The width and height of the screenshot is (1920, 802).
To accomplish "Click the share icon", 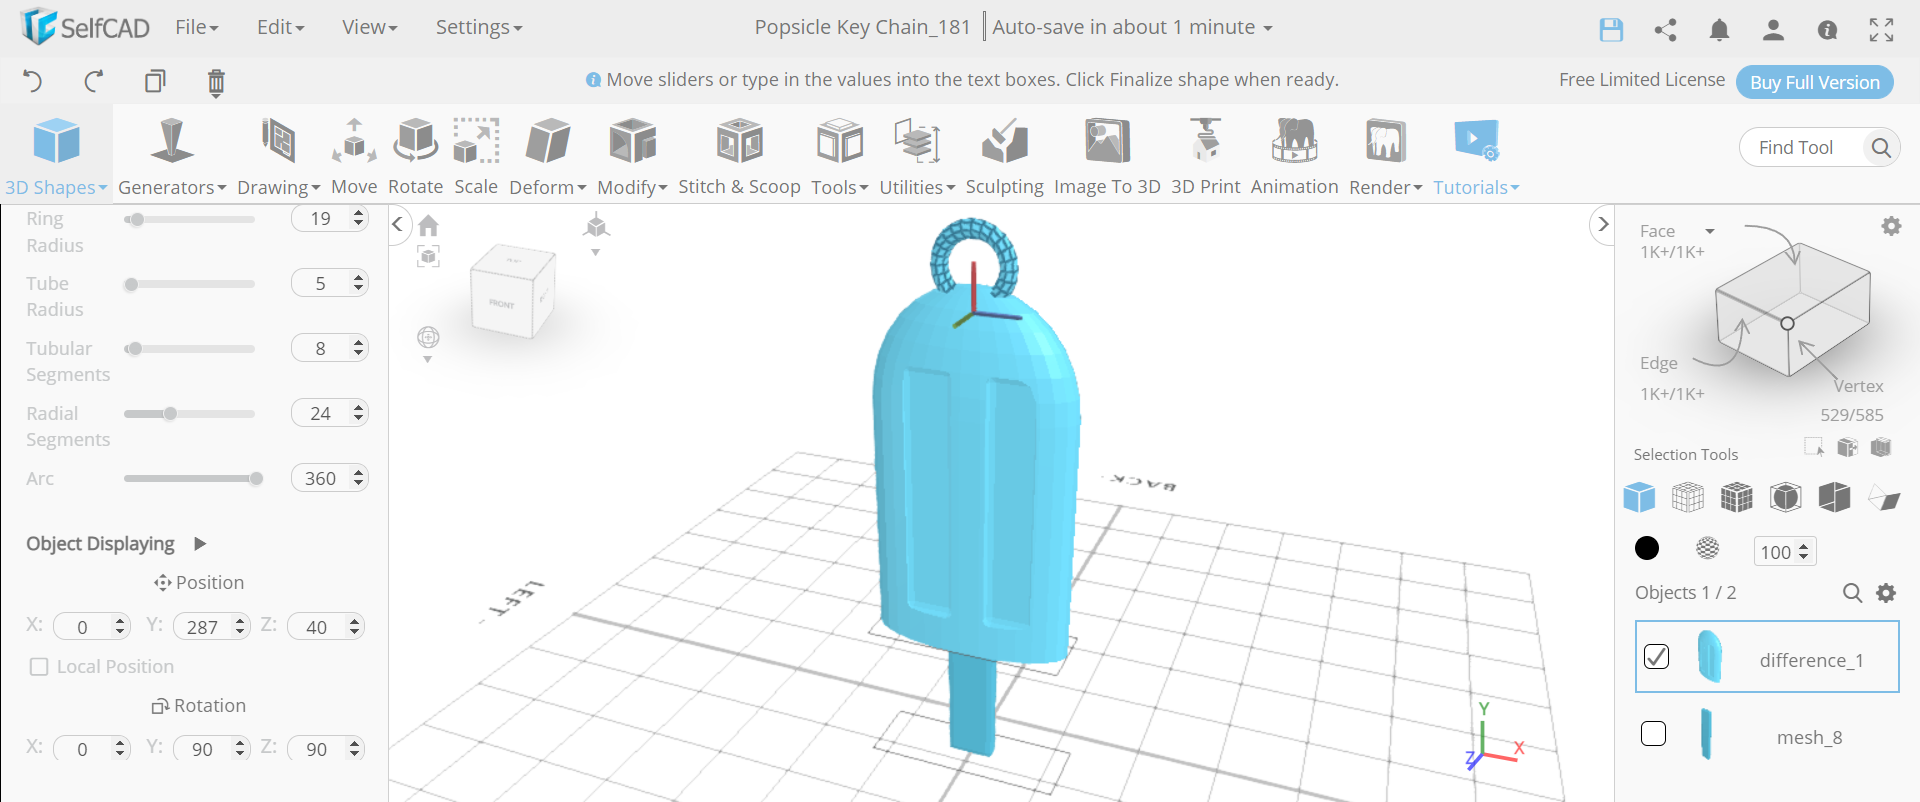I will tap(1665, 30).
